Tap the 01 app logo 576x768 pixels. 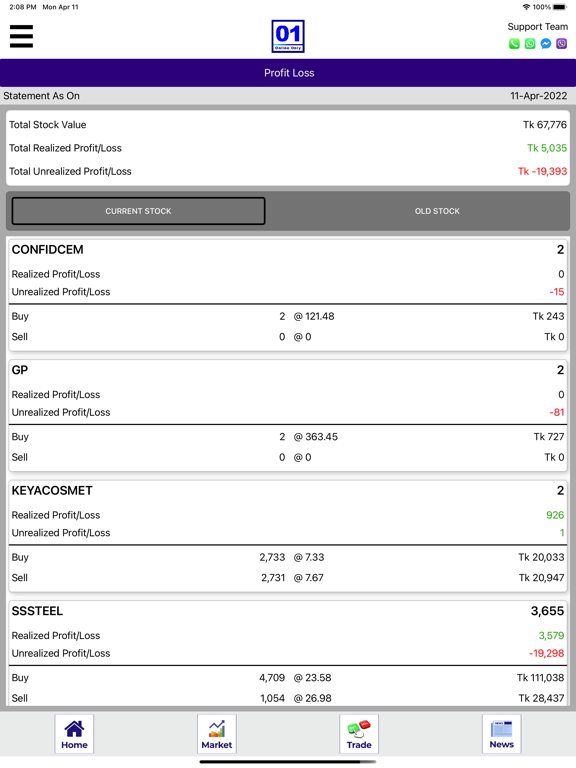coord(288,36)
